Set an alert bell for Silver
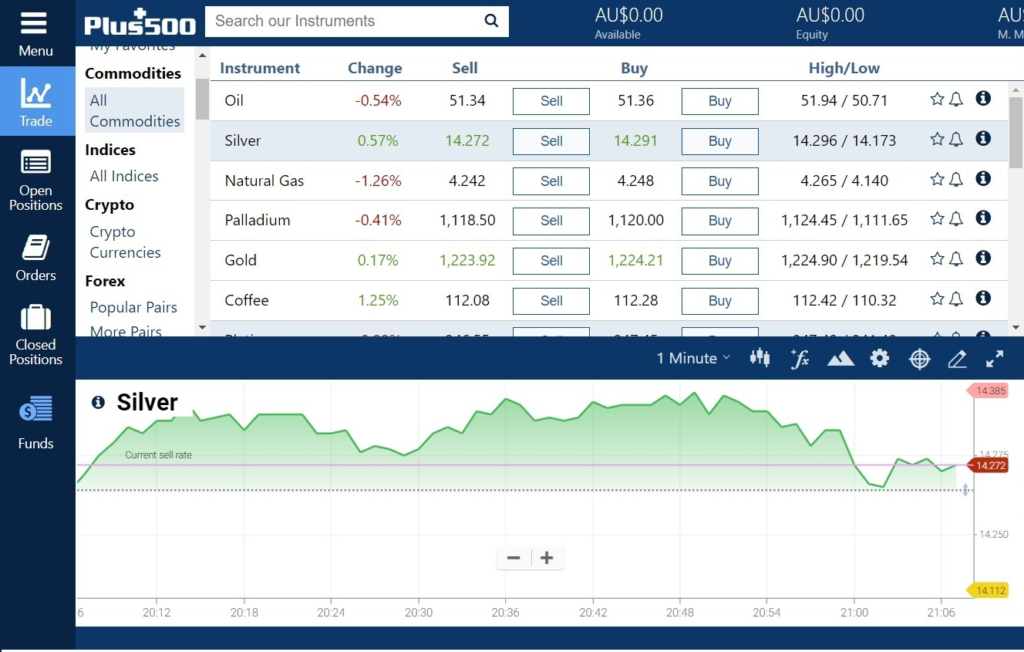 [x=956, y=139]
